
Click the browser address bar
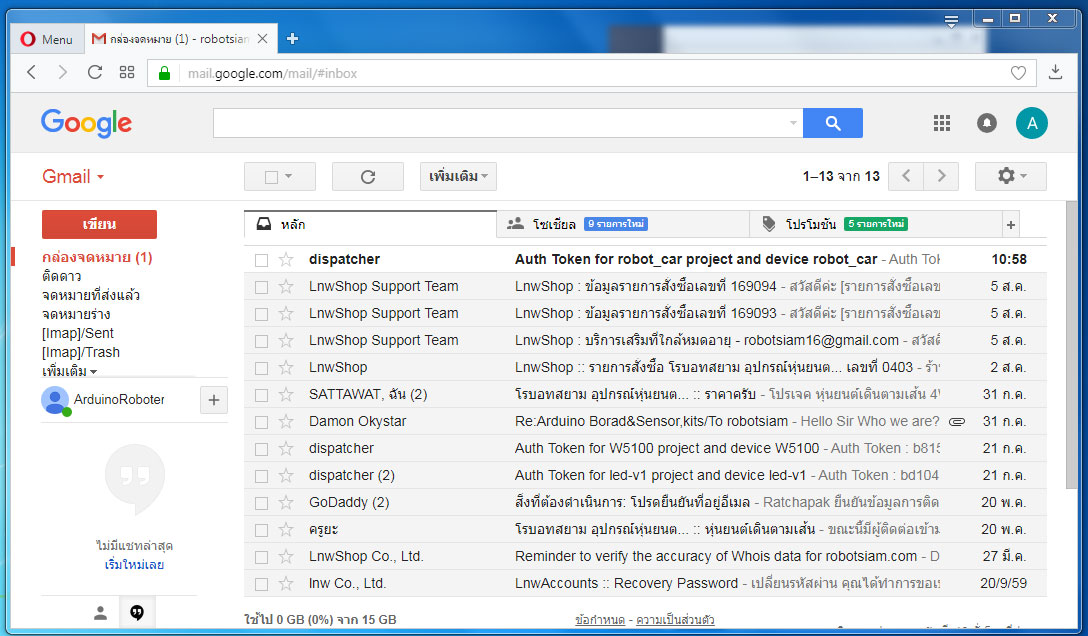coord(590,73)
